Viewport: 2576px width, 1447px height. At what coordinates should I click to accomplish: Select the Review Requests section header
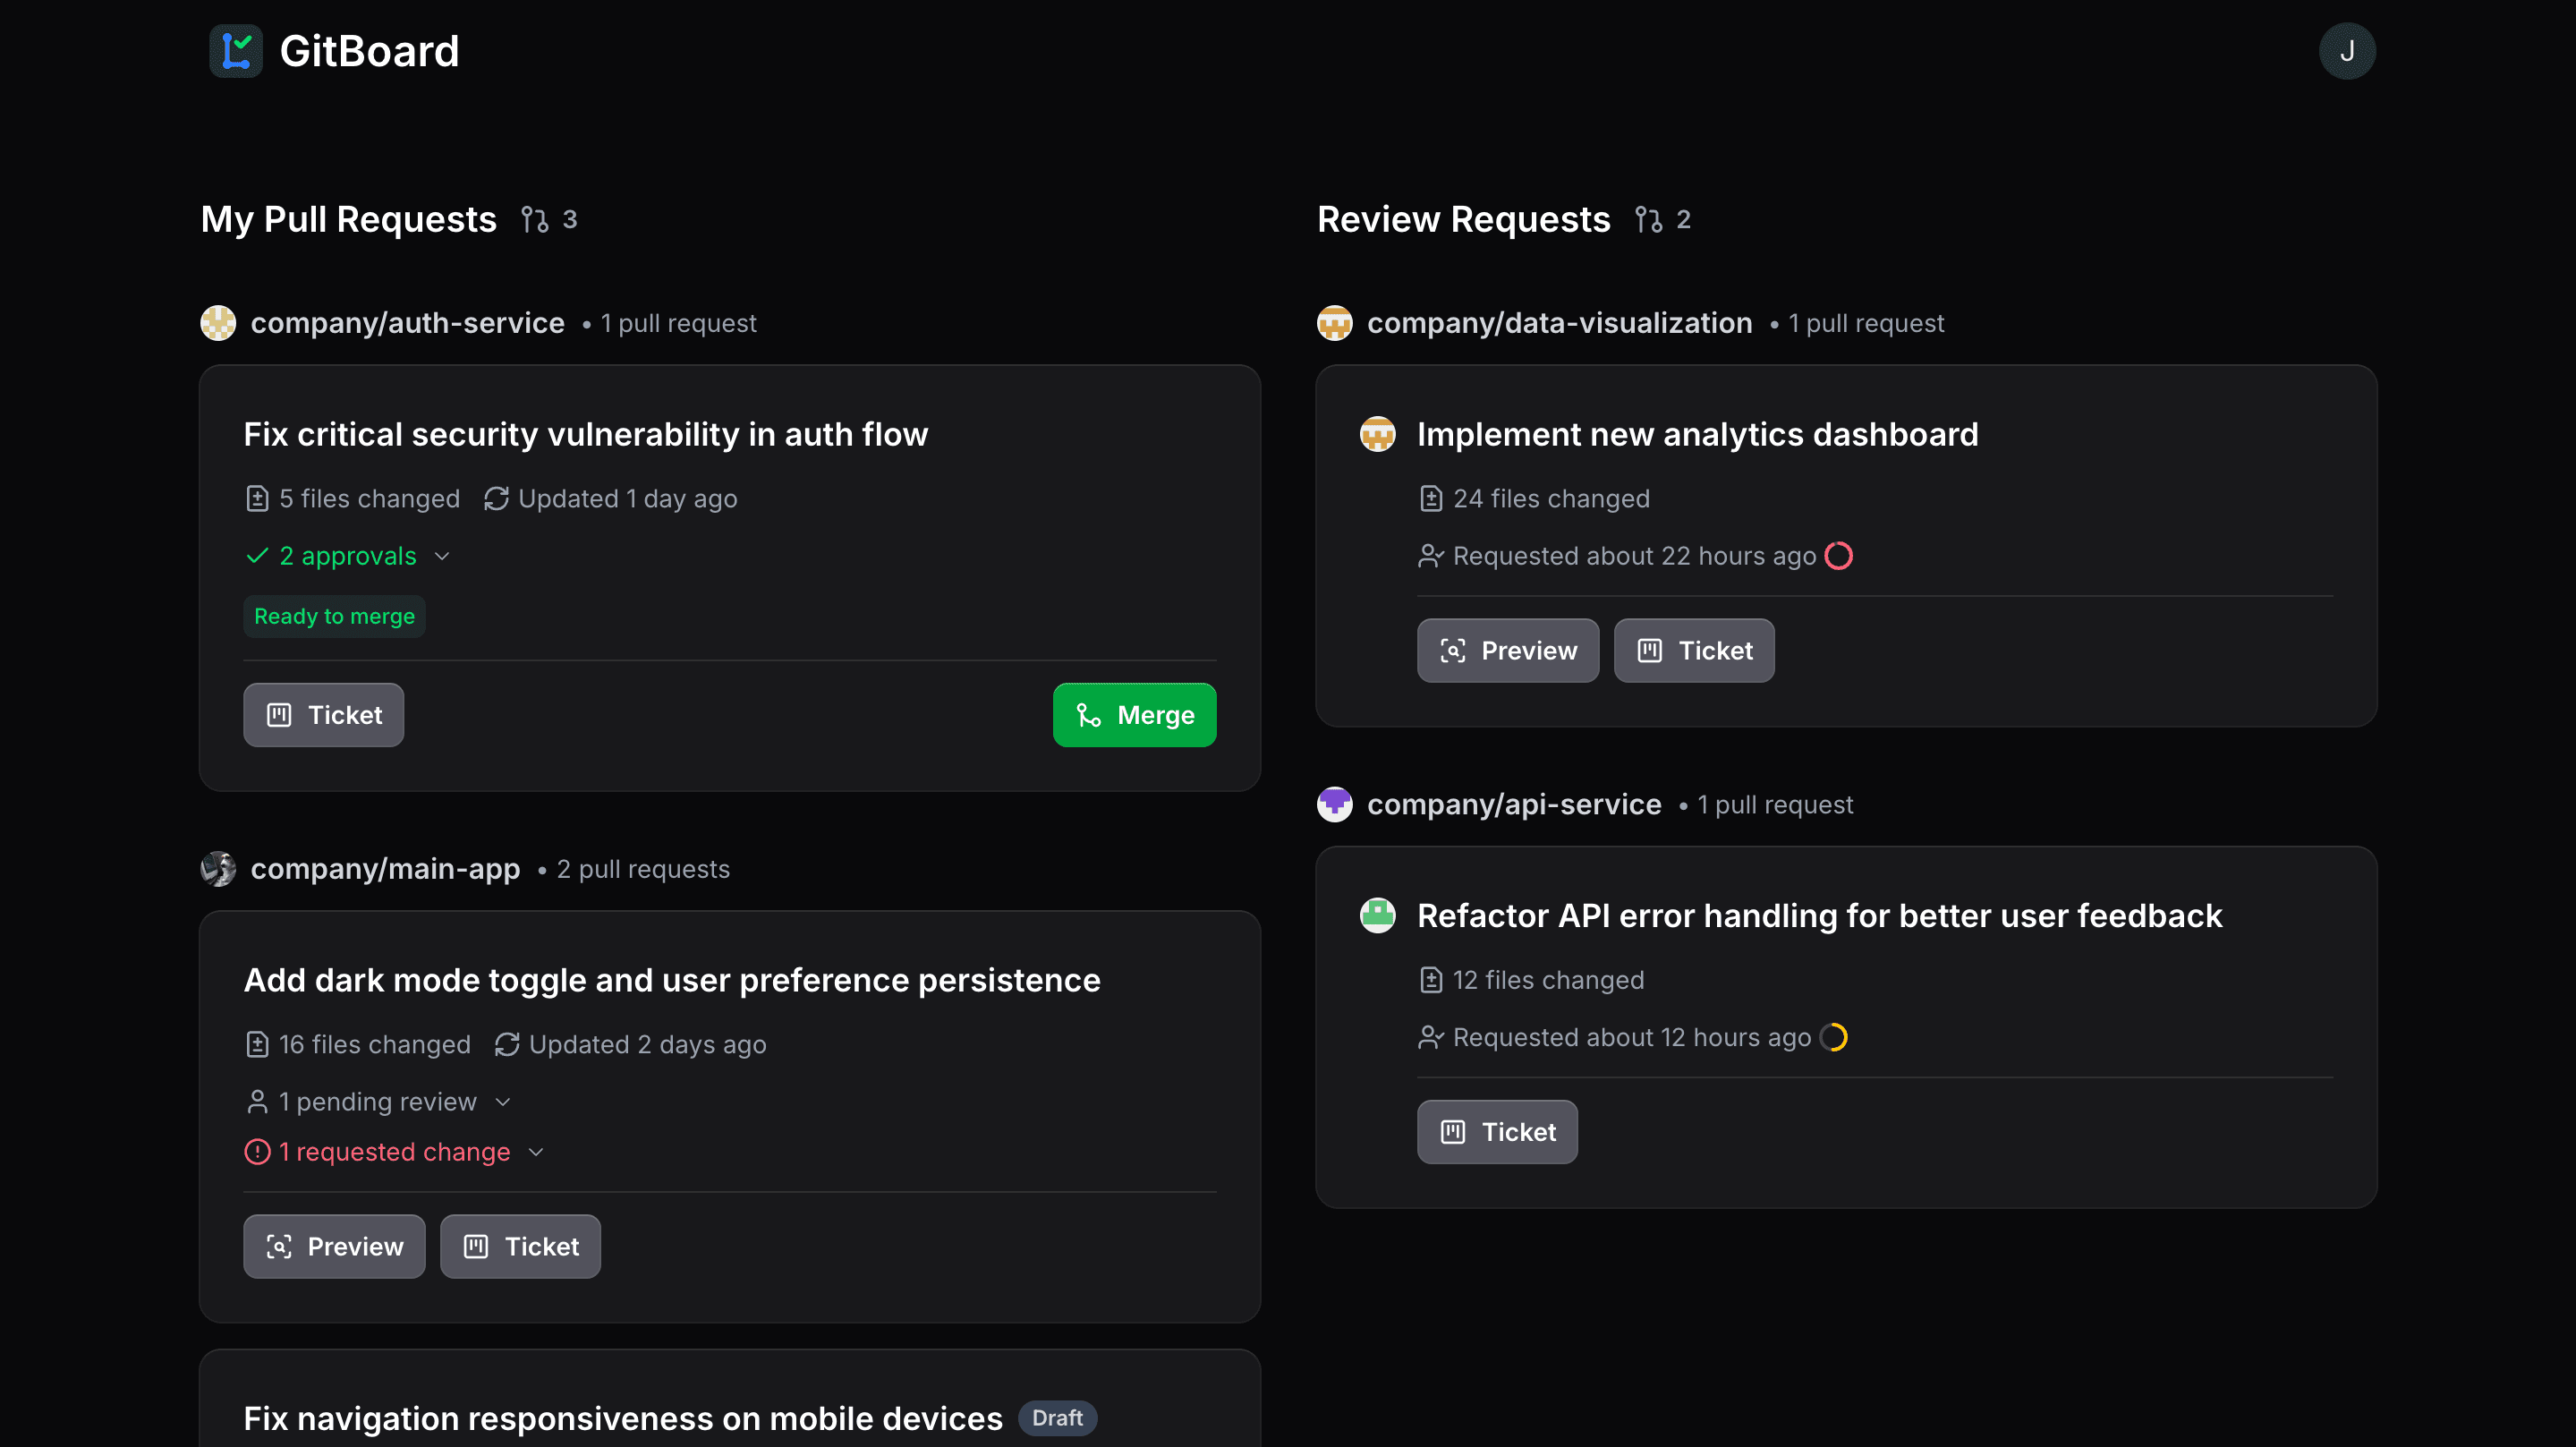pyautogui.click(x=1463, y=217)
